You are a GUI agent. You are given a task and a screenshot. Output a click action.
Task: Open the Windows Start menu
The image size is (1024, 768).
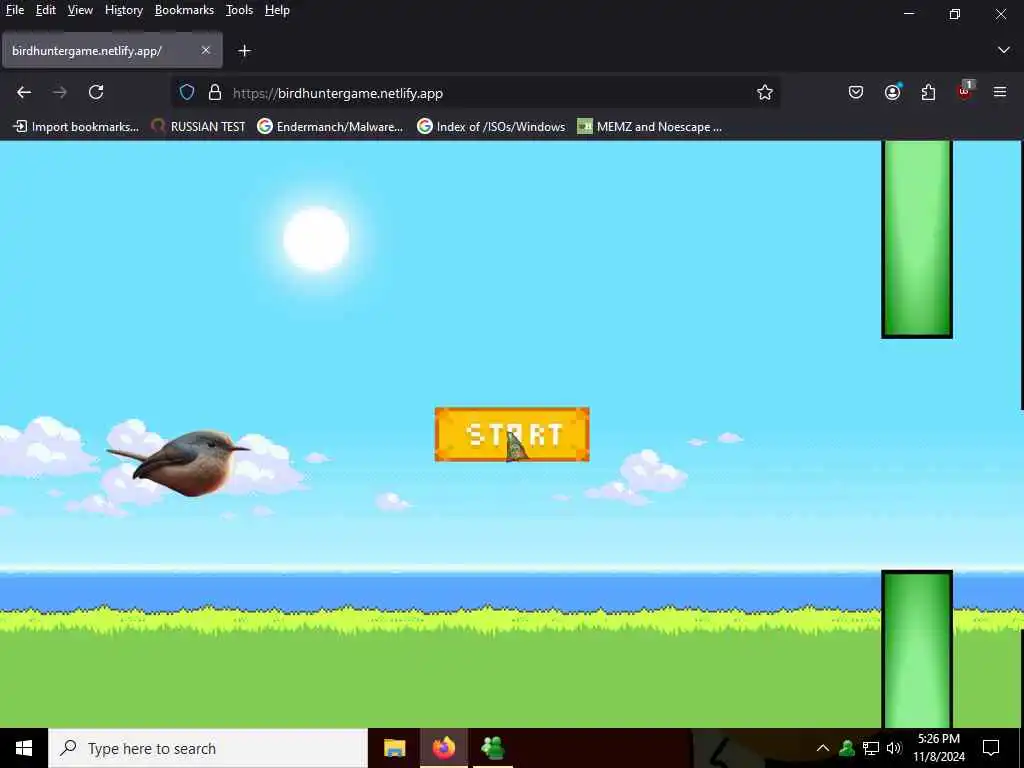click(x=24, y=748)
